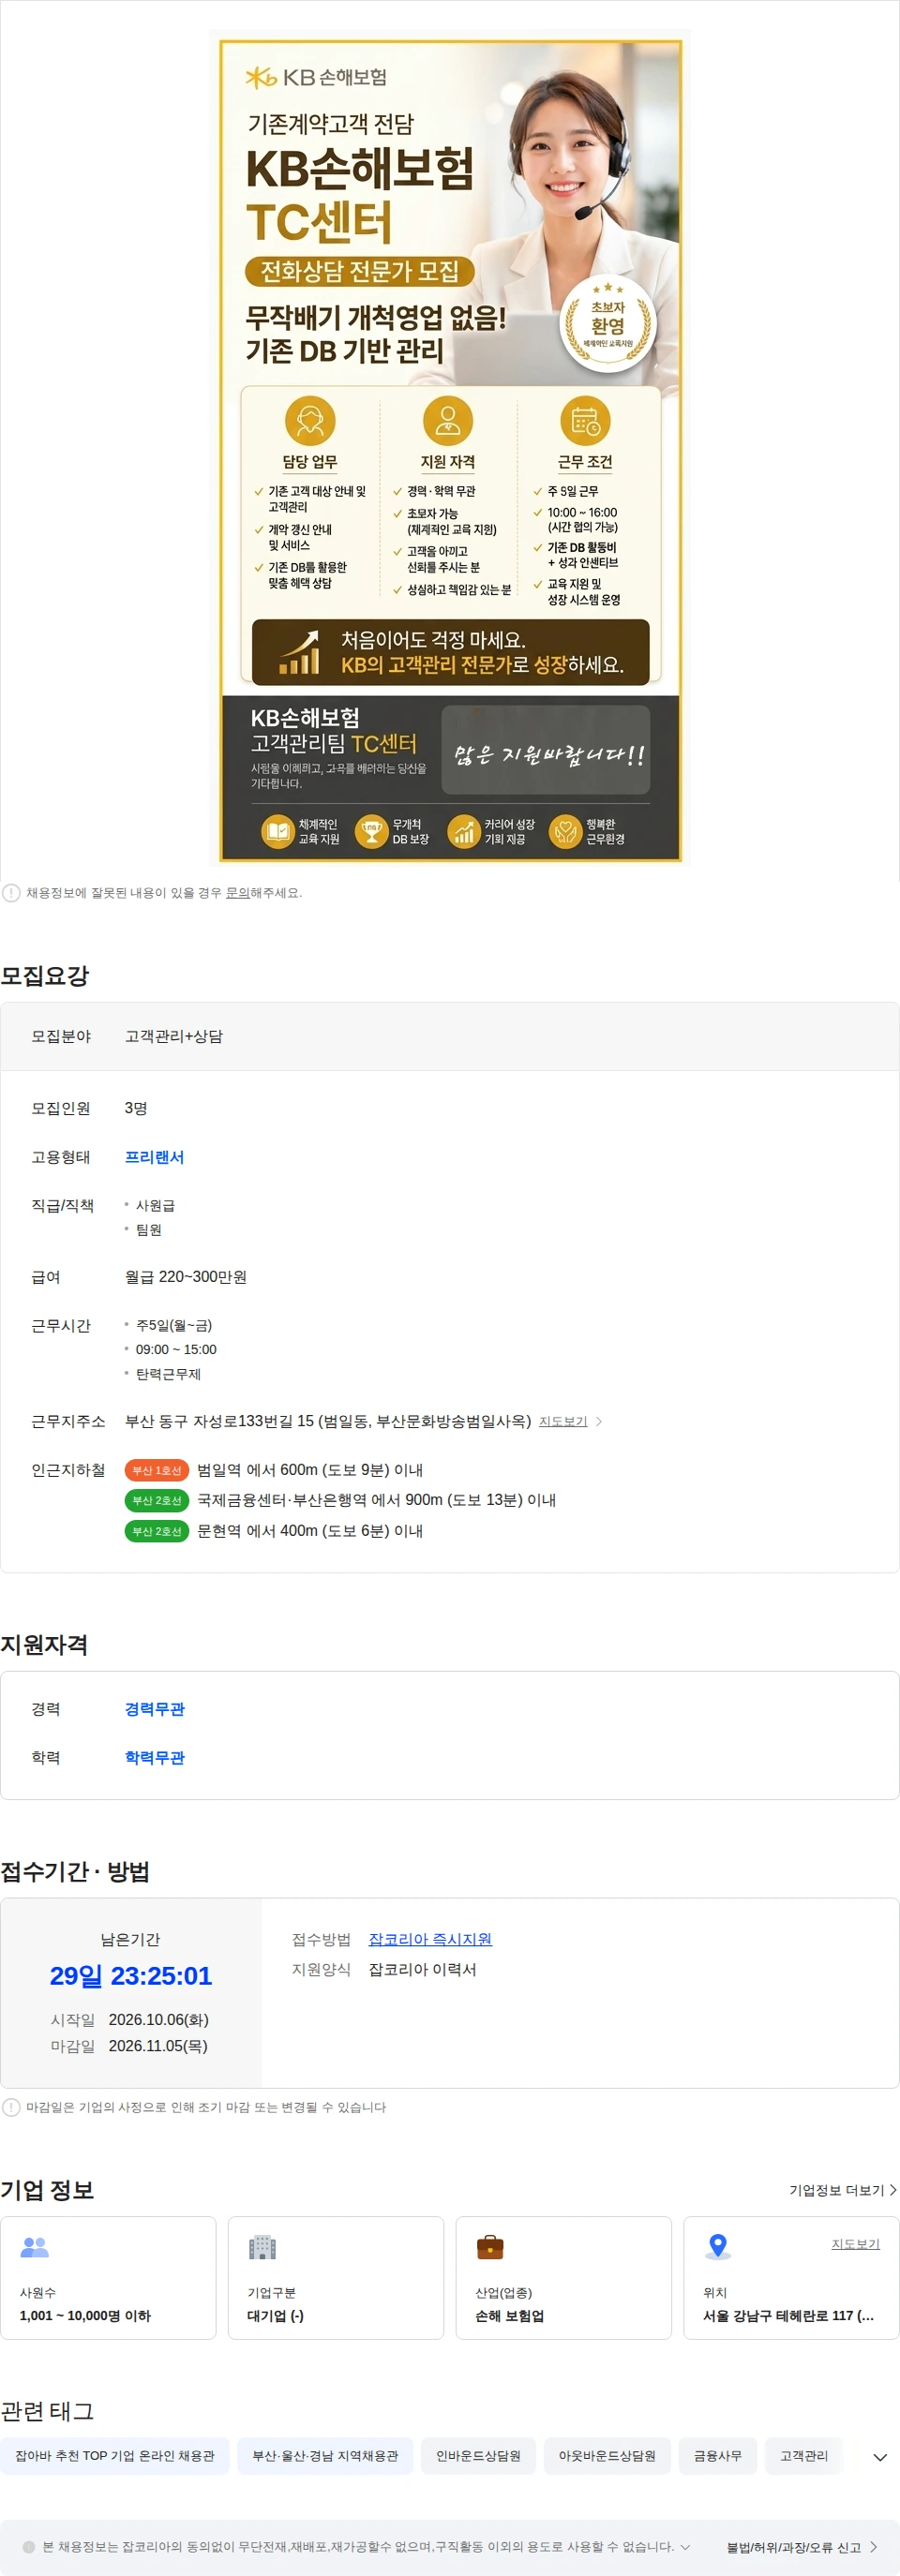Click the 경력무관 link
The width and height of the screenshot is (900, 2576).
tap(154, 1709)
